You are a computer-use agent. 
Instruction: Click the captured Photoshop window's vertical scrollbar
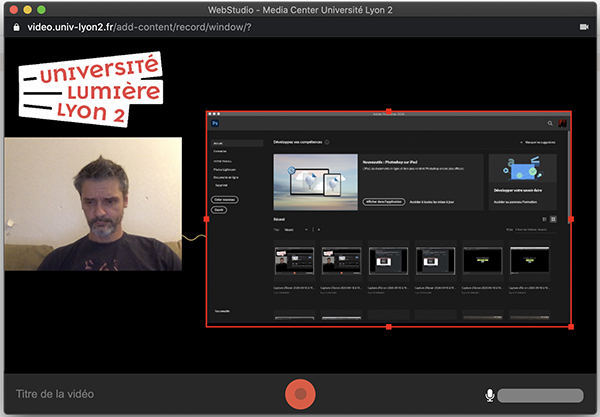point(569,176)
